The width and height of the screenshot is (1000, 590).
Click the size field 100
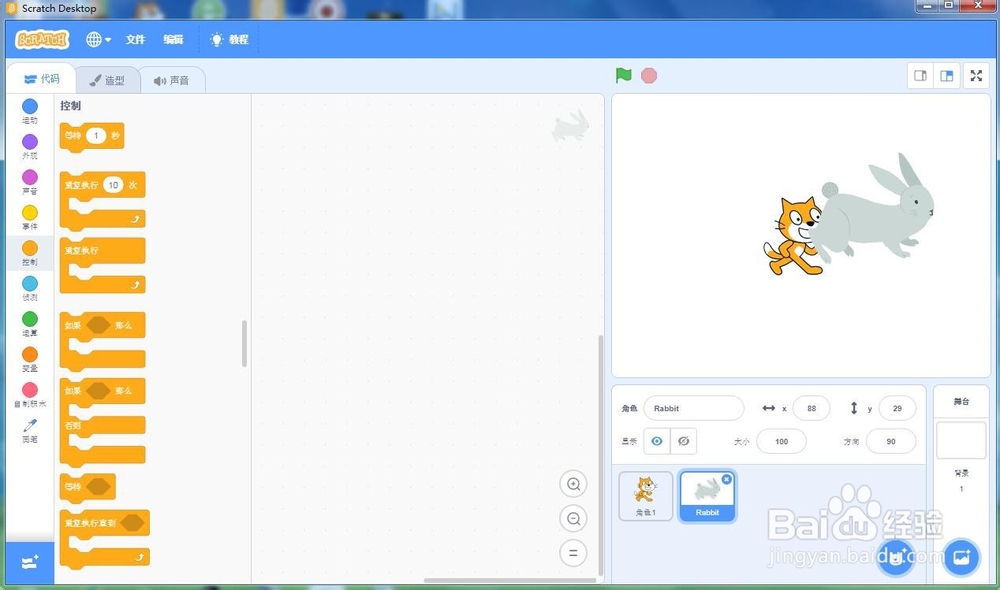coord(781,441)
